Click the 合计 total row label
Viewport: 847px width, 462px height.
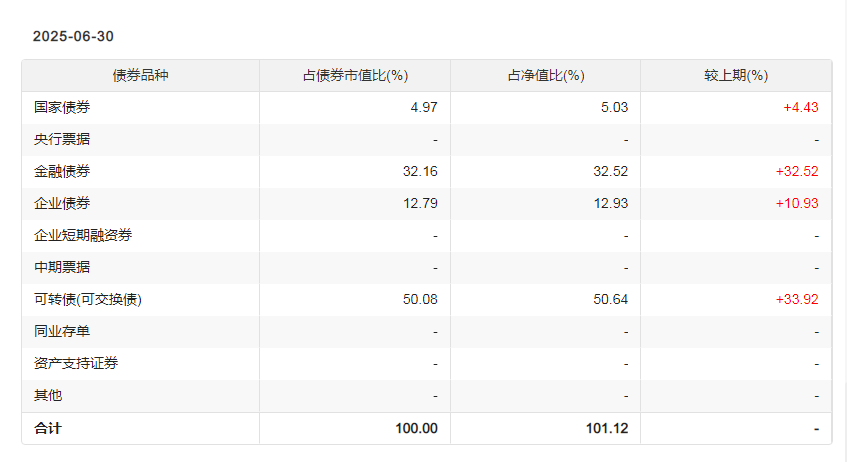[x=48, y=428]
